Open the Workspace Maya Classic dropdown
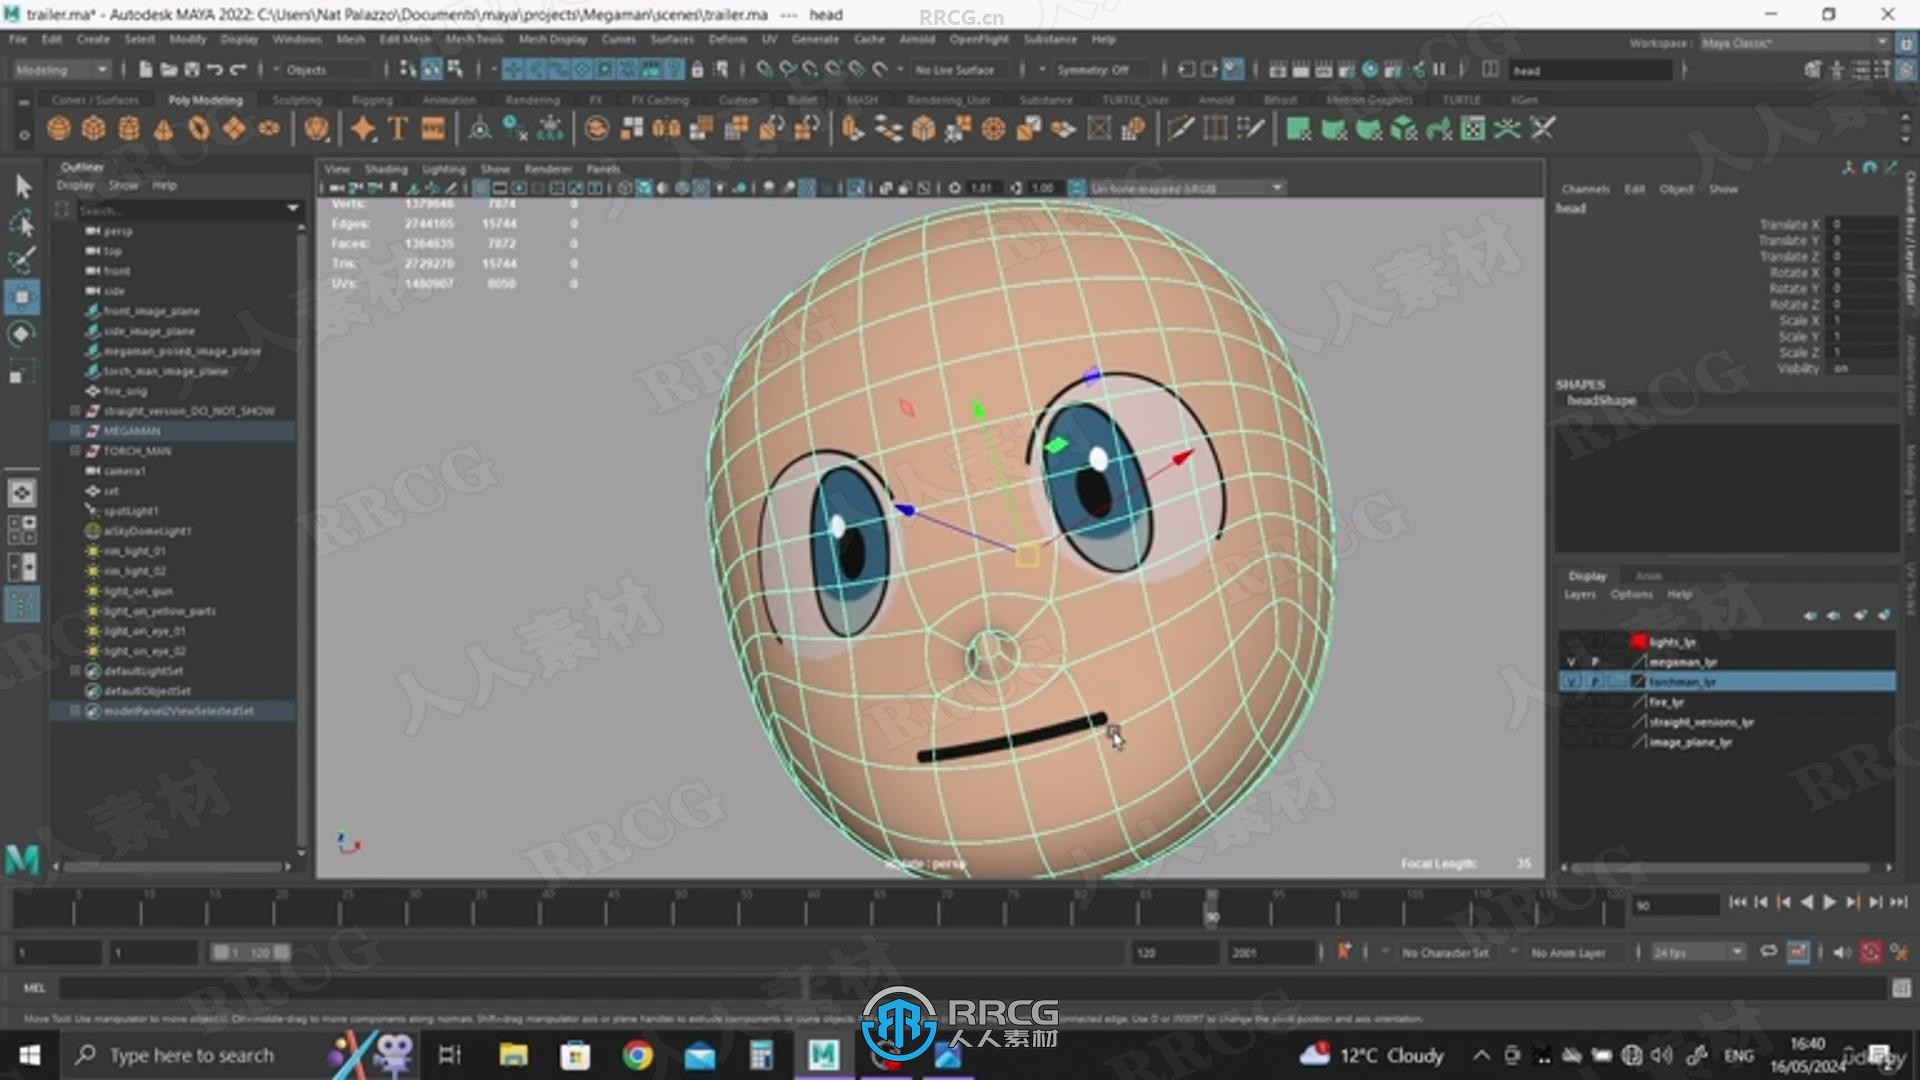This screenshot has height=1080, width=1920. coord(1794,43)
